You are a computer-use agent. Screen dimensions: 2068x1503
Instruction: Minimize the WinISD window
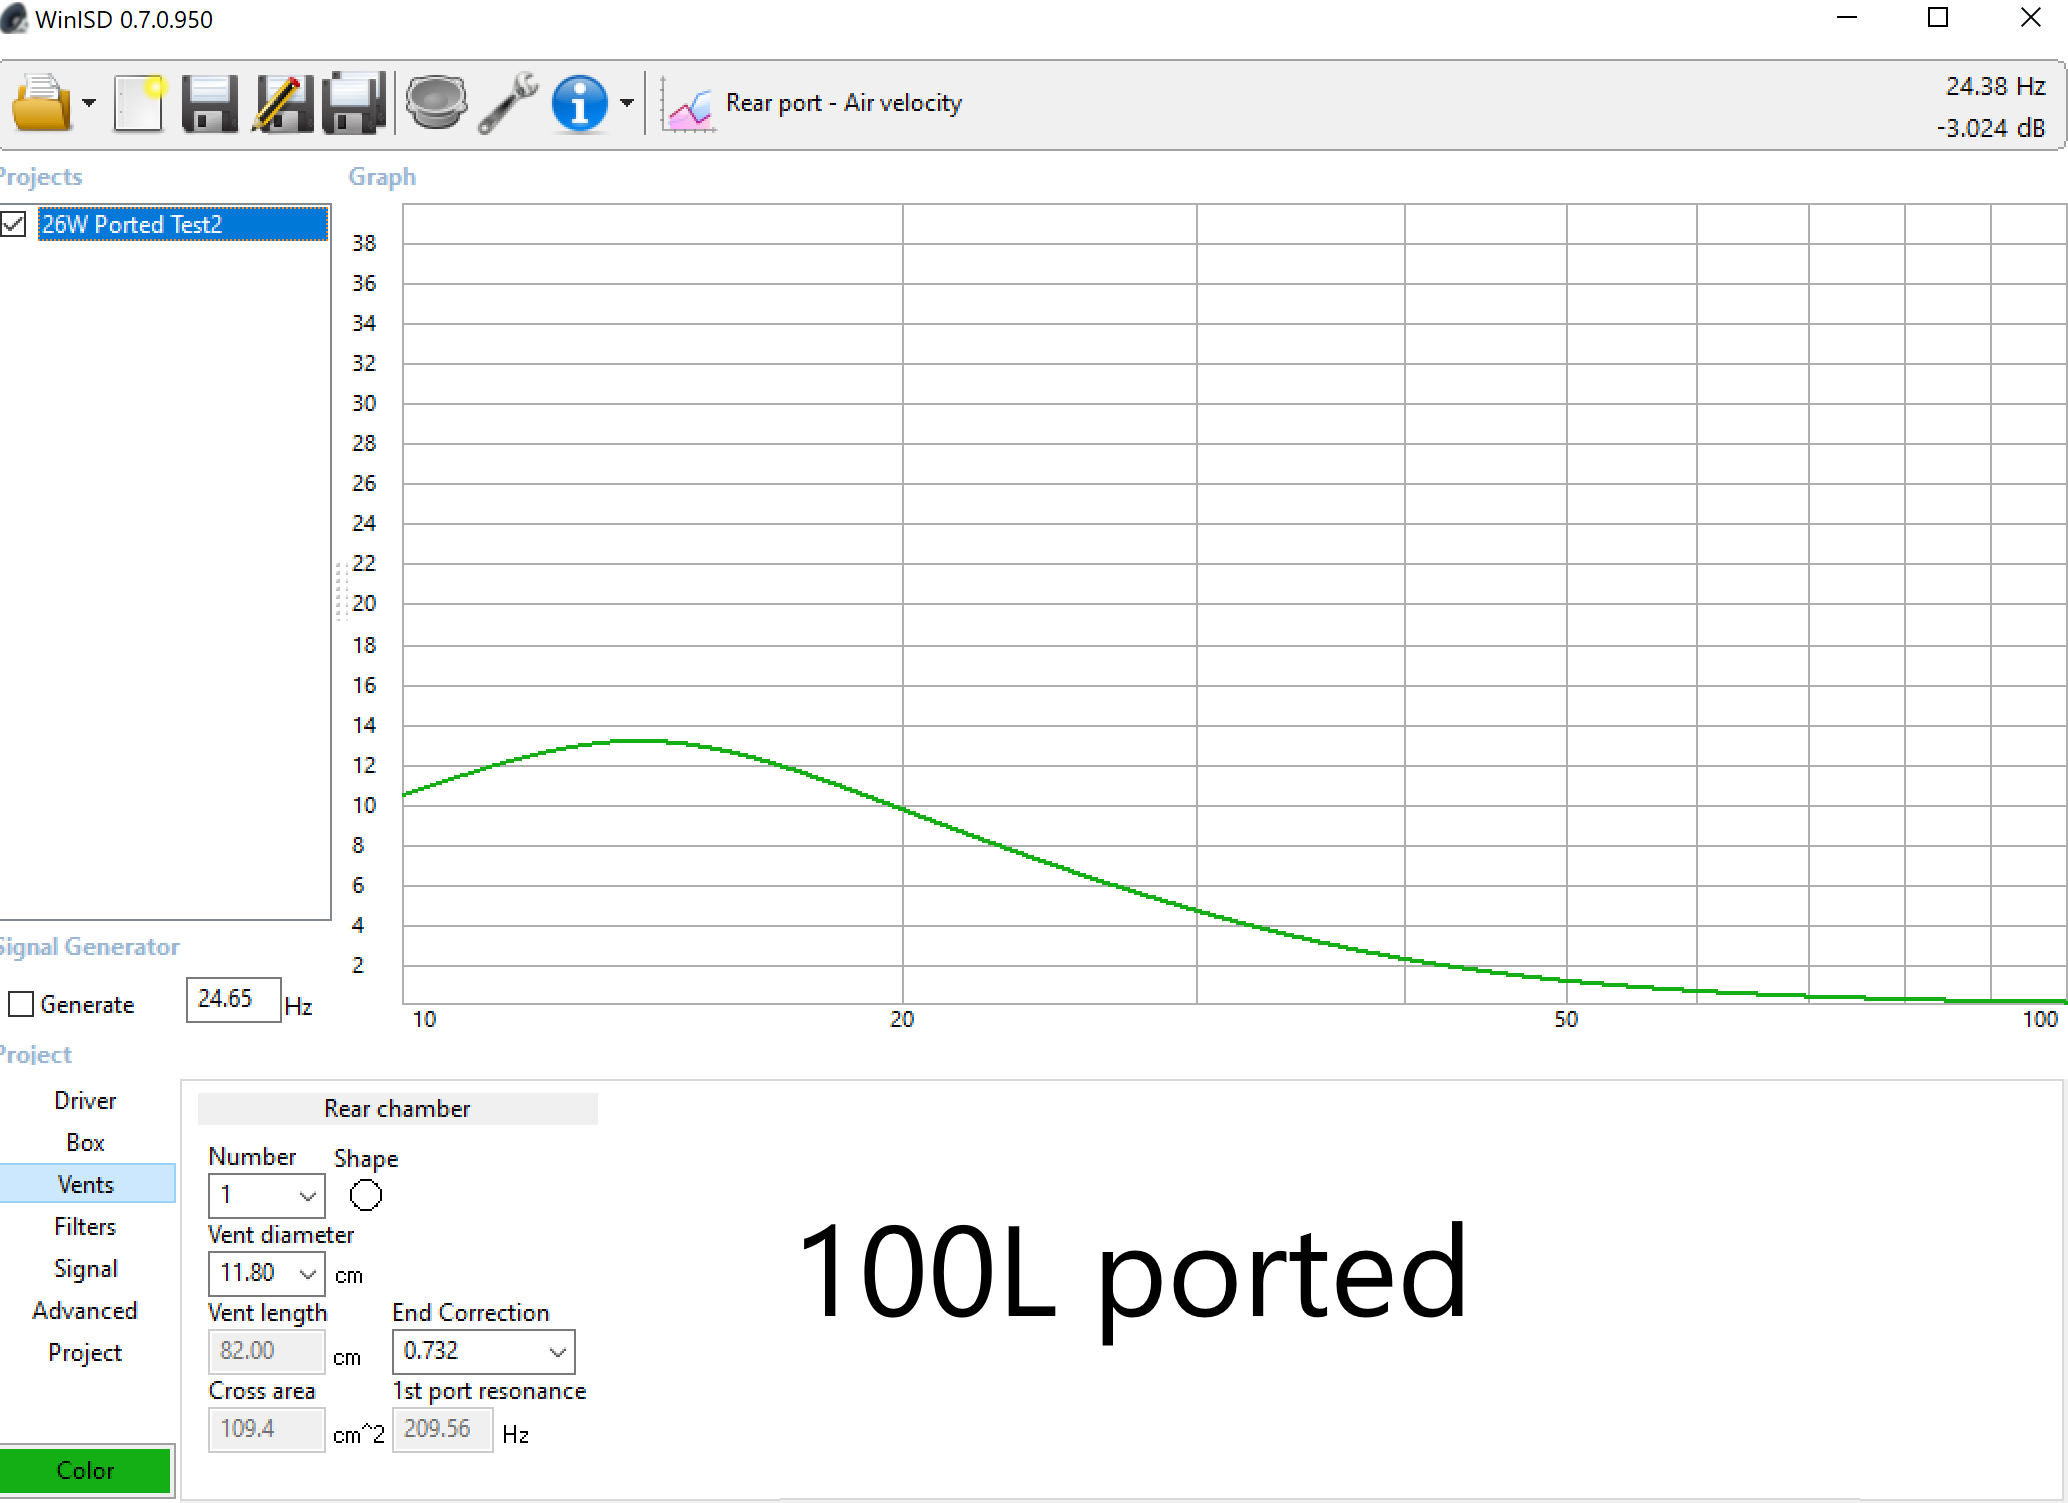1847,18
